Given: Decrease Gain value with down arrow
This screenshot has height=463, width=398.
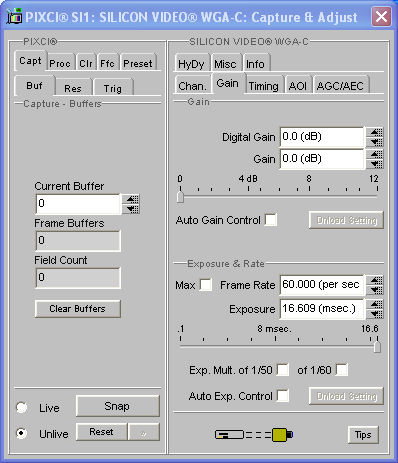Looking at the screenshot, I should (x=375, y=164).
